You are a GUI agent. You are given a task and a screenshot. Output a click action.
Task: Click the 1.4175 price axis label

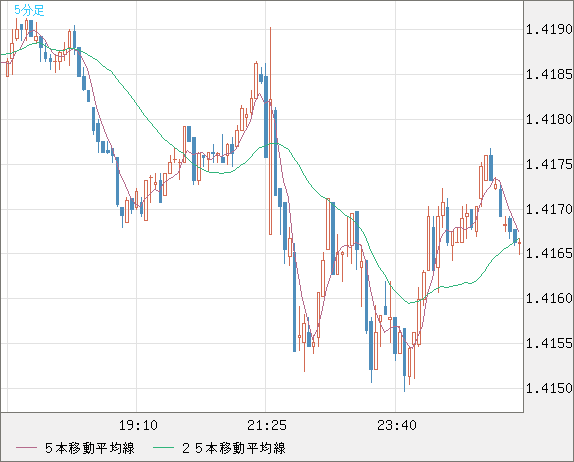(x=549, y=164)
